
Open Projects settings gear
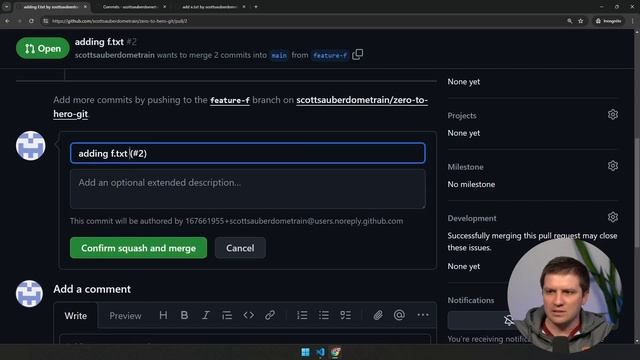coord(612,114)
